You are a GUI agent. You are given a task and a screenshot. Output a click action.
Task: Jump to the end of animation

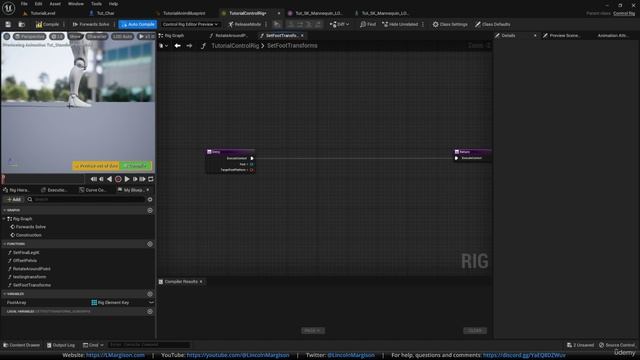pyautogui.click(x=142, y=179)
